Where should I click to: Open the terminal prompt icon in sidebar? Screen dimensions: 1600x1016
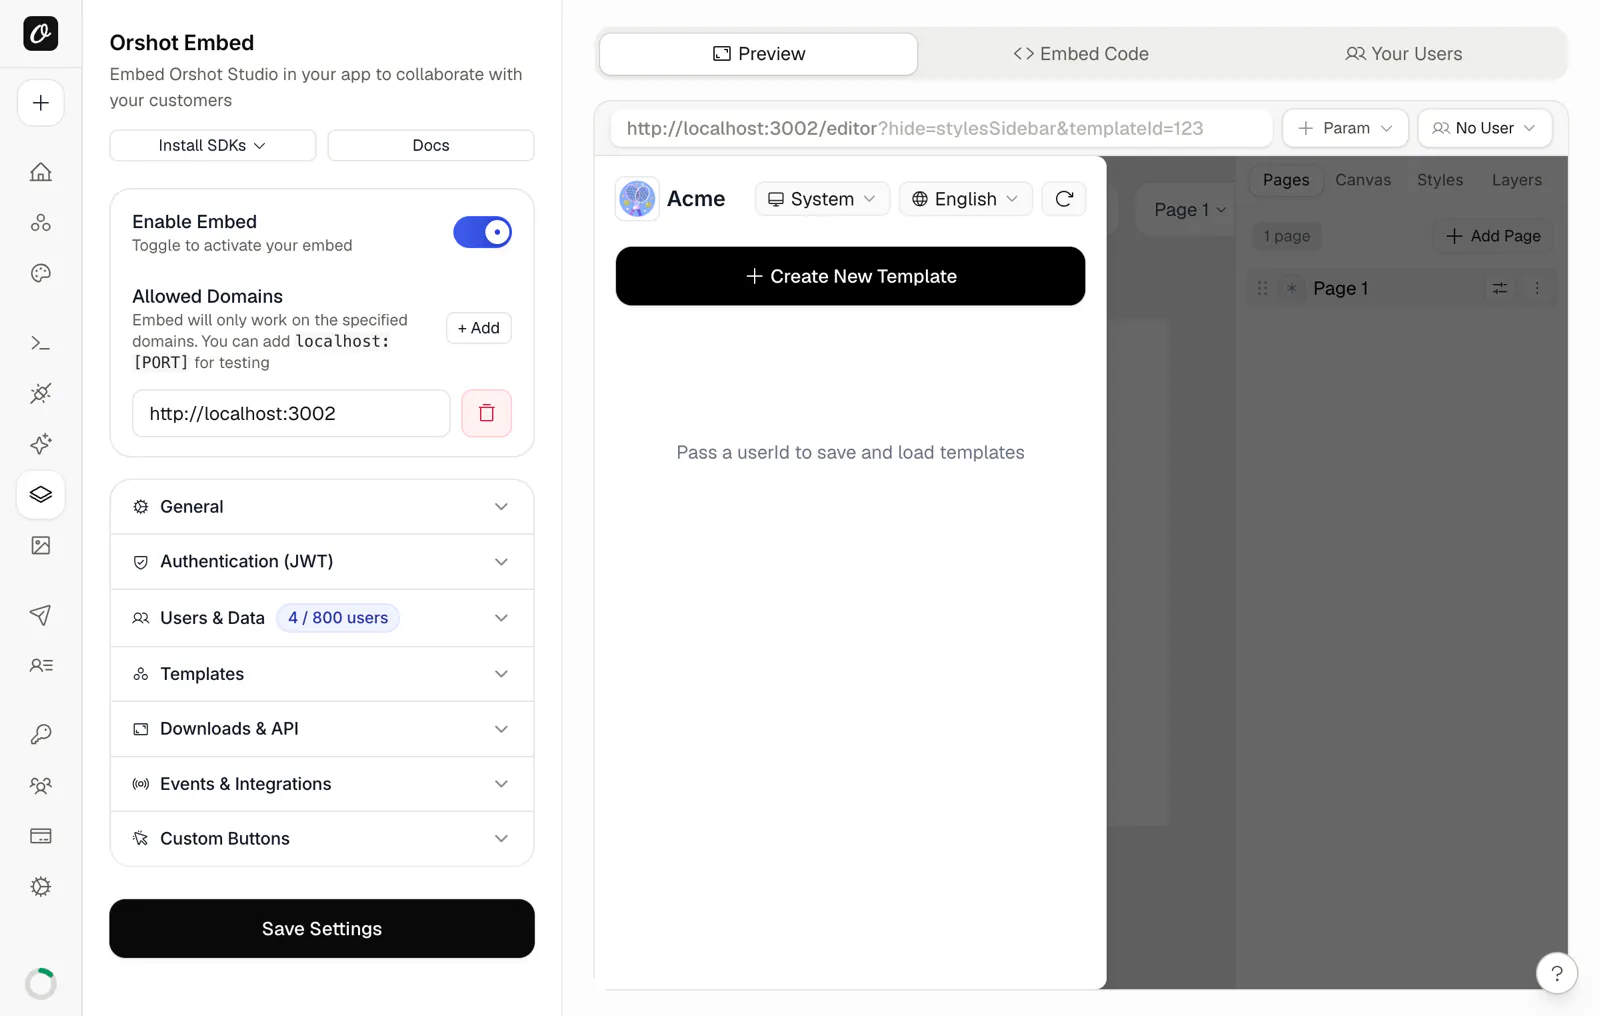[41, 343]
